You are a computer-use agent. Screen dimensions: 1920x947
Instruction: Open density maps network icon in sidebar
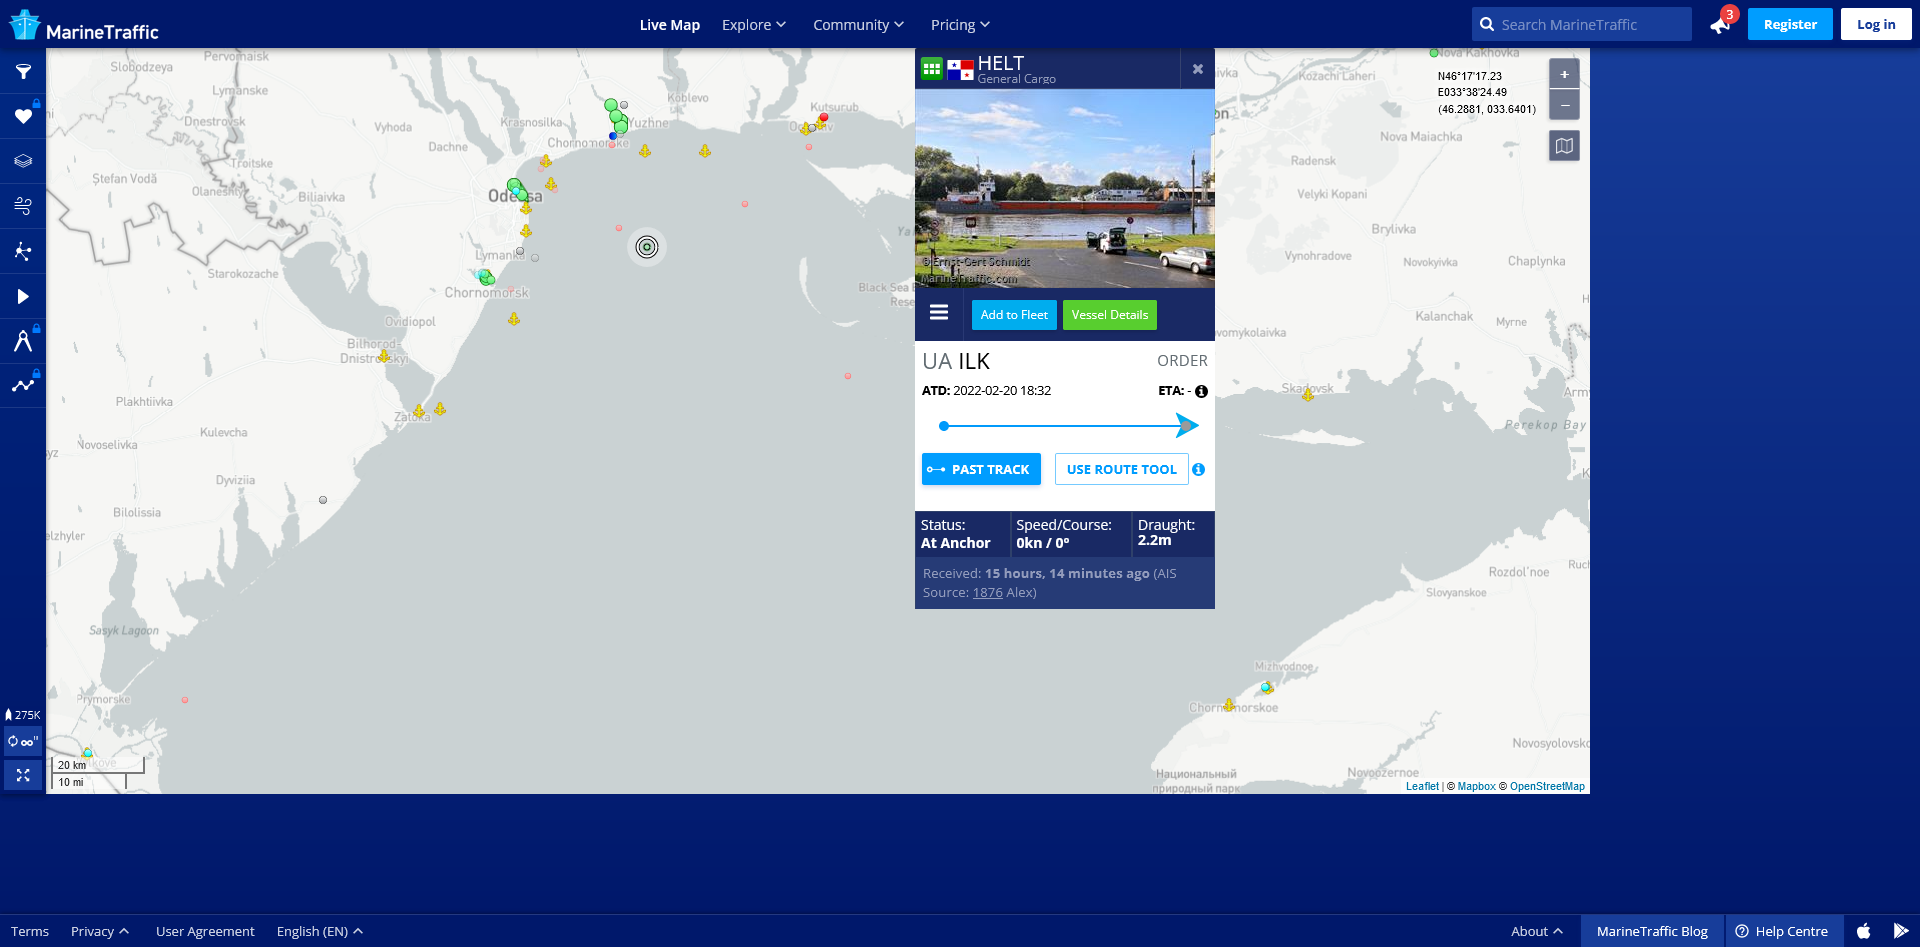coord(23,251)
